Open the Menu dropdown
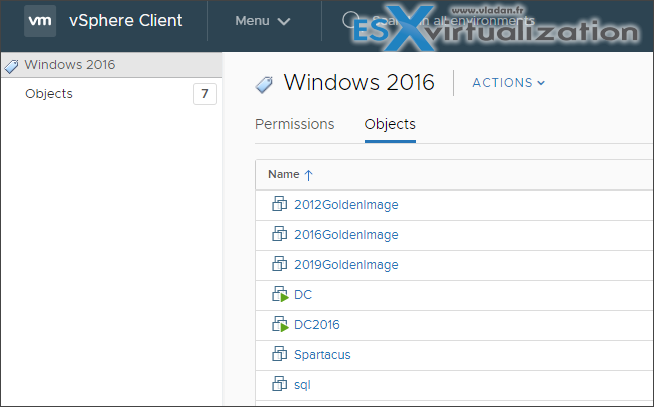 [263, 21]
